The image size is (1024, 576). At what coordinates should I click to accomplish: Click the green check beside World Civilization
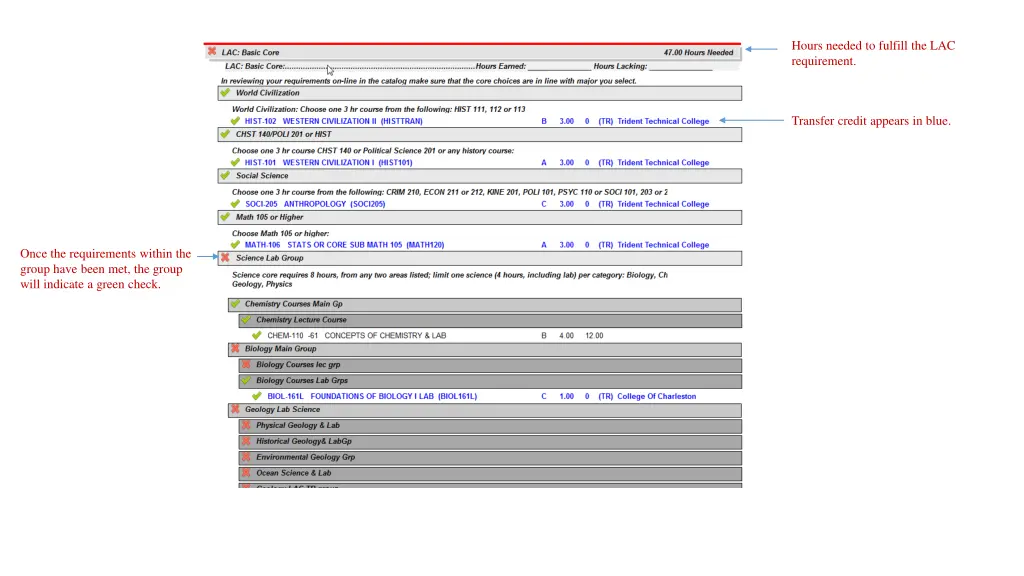[x=225, y=93]
